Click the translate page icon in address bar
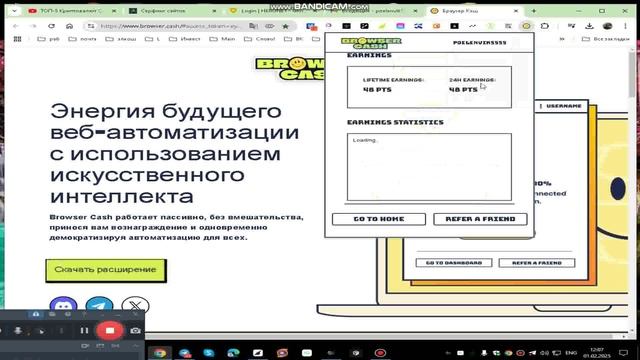This screenshot has width=640, height=360. [x=253, y=26]
